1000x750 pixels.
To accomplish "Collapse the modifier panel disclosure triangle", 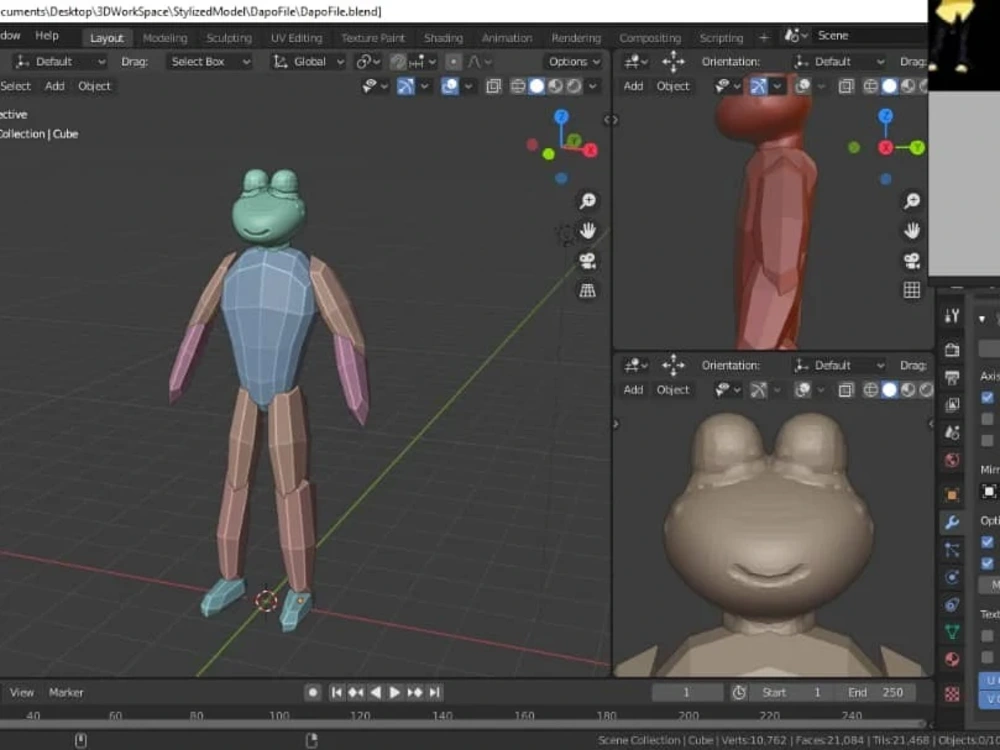I will coord(982,318).
